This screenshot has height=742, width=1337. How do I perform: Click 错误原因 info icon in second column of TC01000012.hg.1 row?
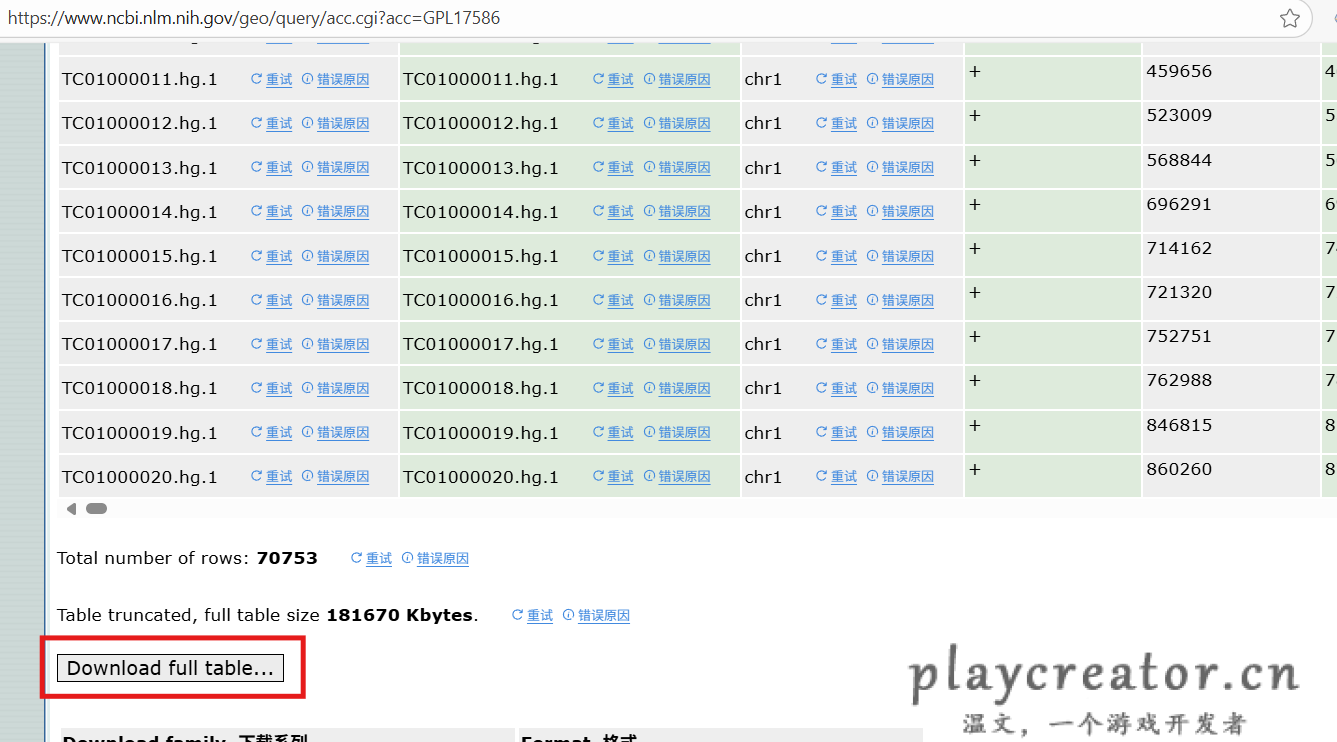pos(649,123)
